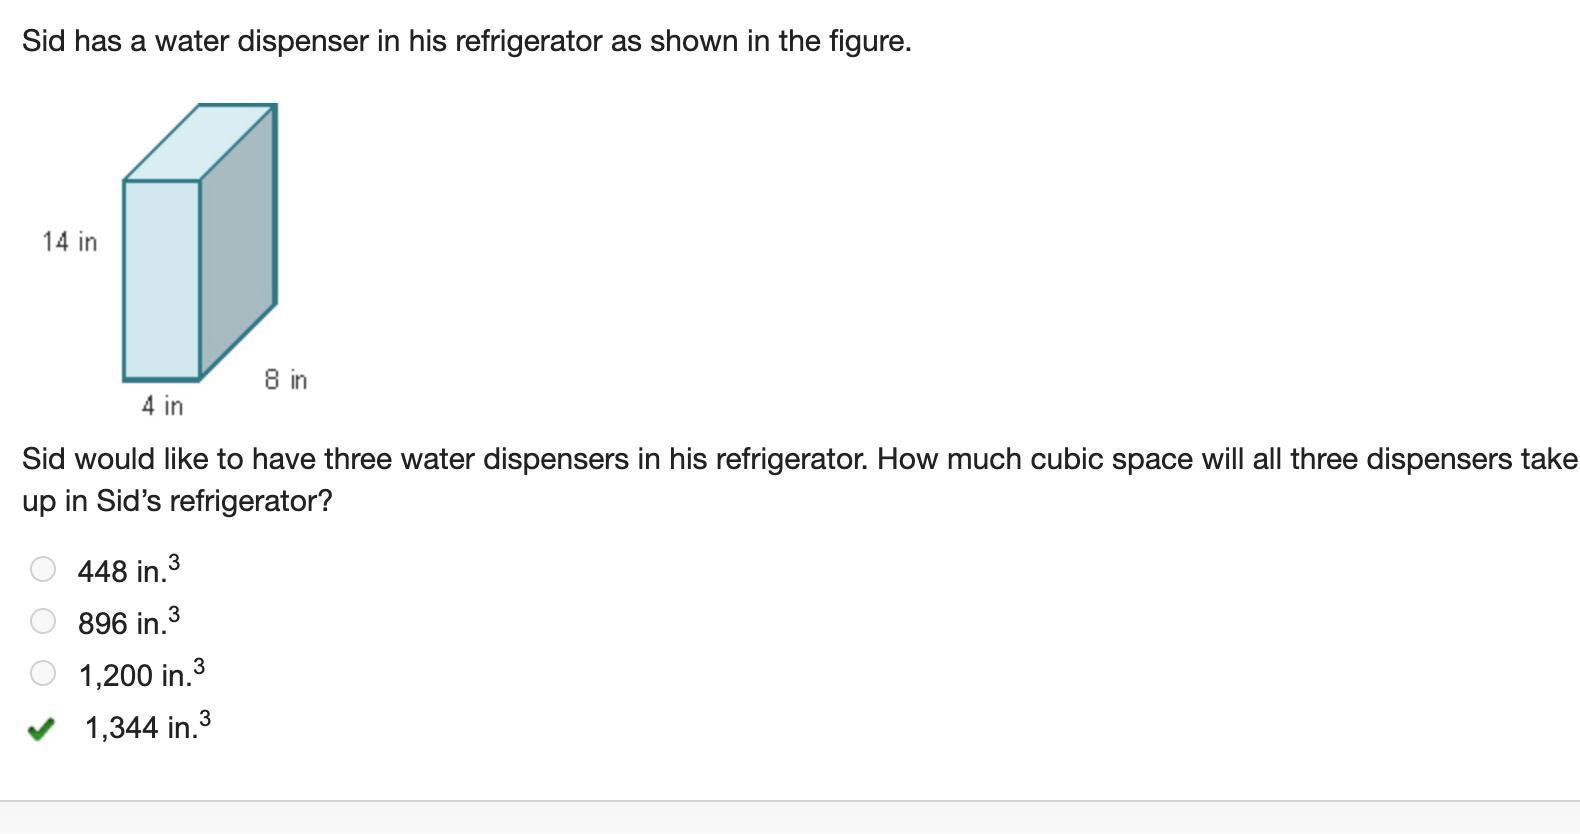Click the 4 in width label
This screenshot has width=1580, height=834.
pos(162,406)
